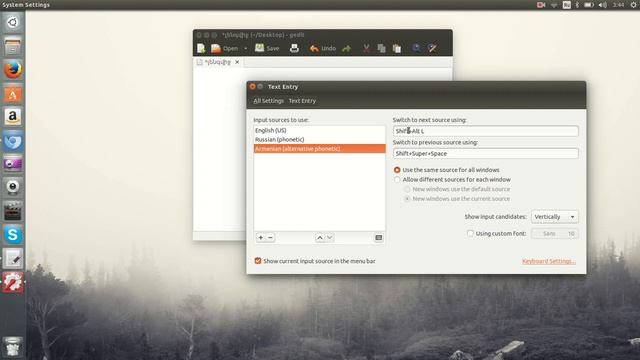Open network menu in the top panel
Screen dimensions: 640x360
pyautogui.click(x=554, y=5)
